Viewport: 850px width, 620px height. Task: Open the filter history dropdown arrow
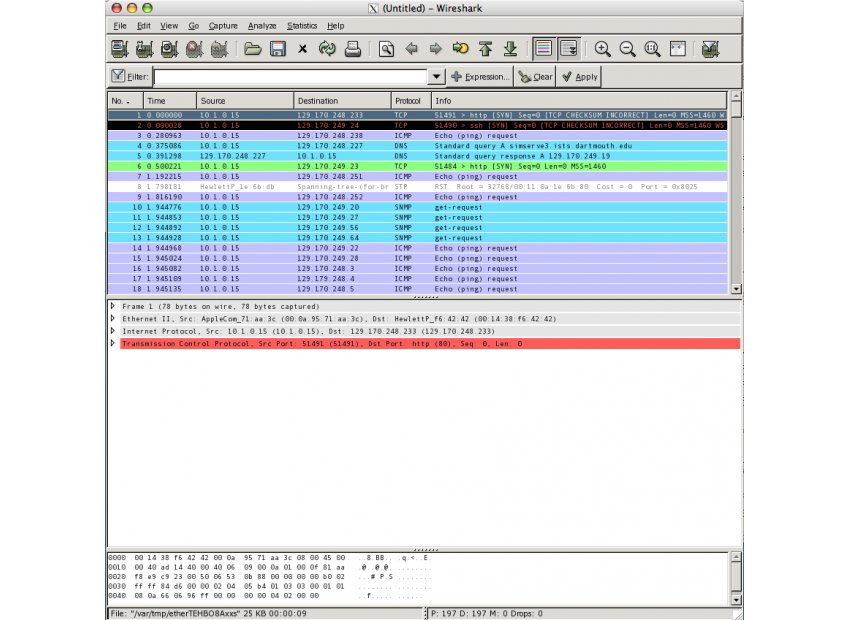click(x=436, y=76)
